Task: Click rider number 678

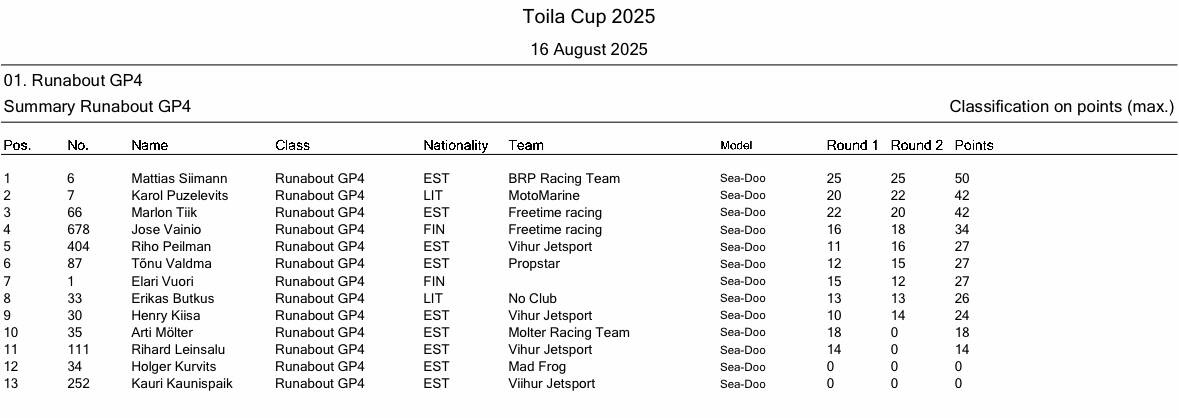Action: (79, 230)
